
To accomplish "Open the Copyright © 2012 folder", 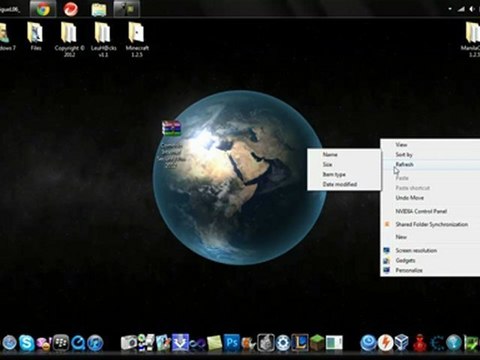I will [x=69, y=39].
